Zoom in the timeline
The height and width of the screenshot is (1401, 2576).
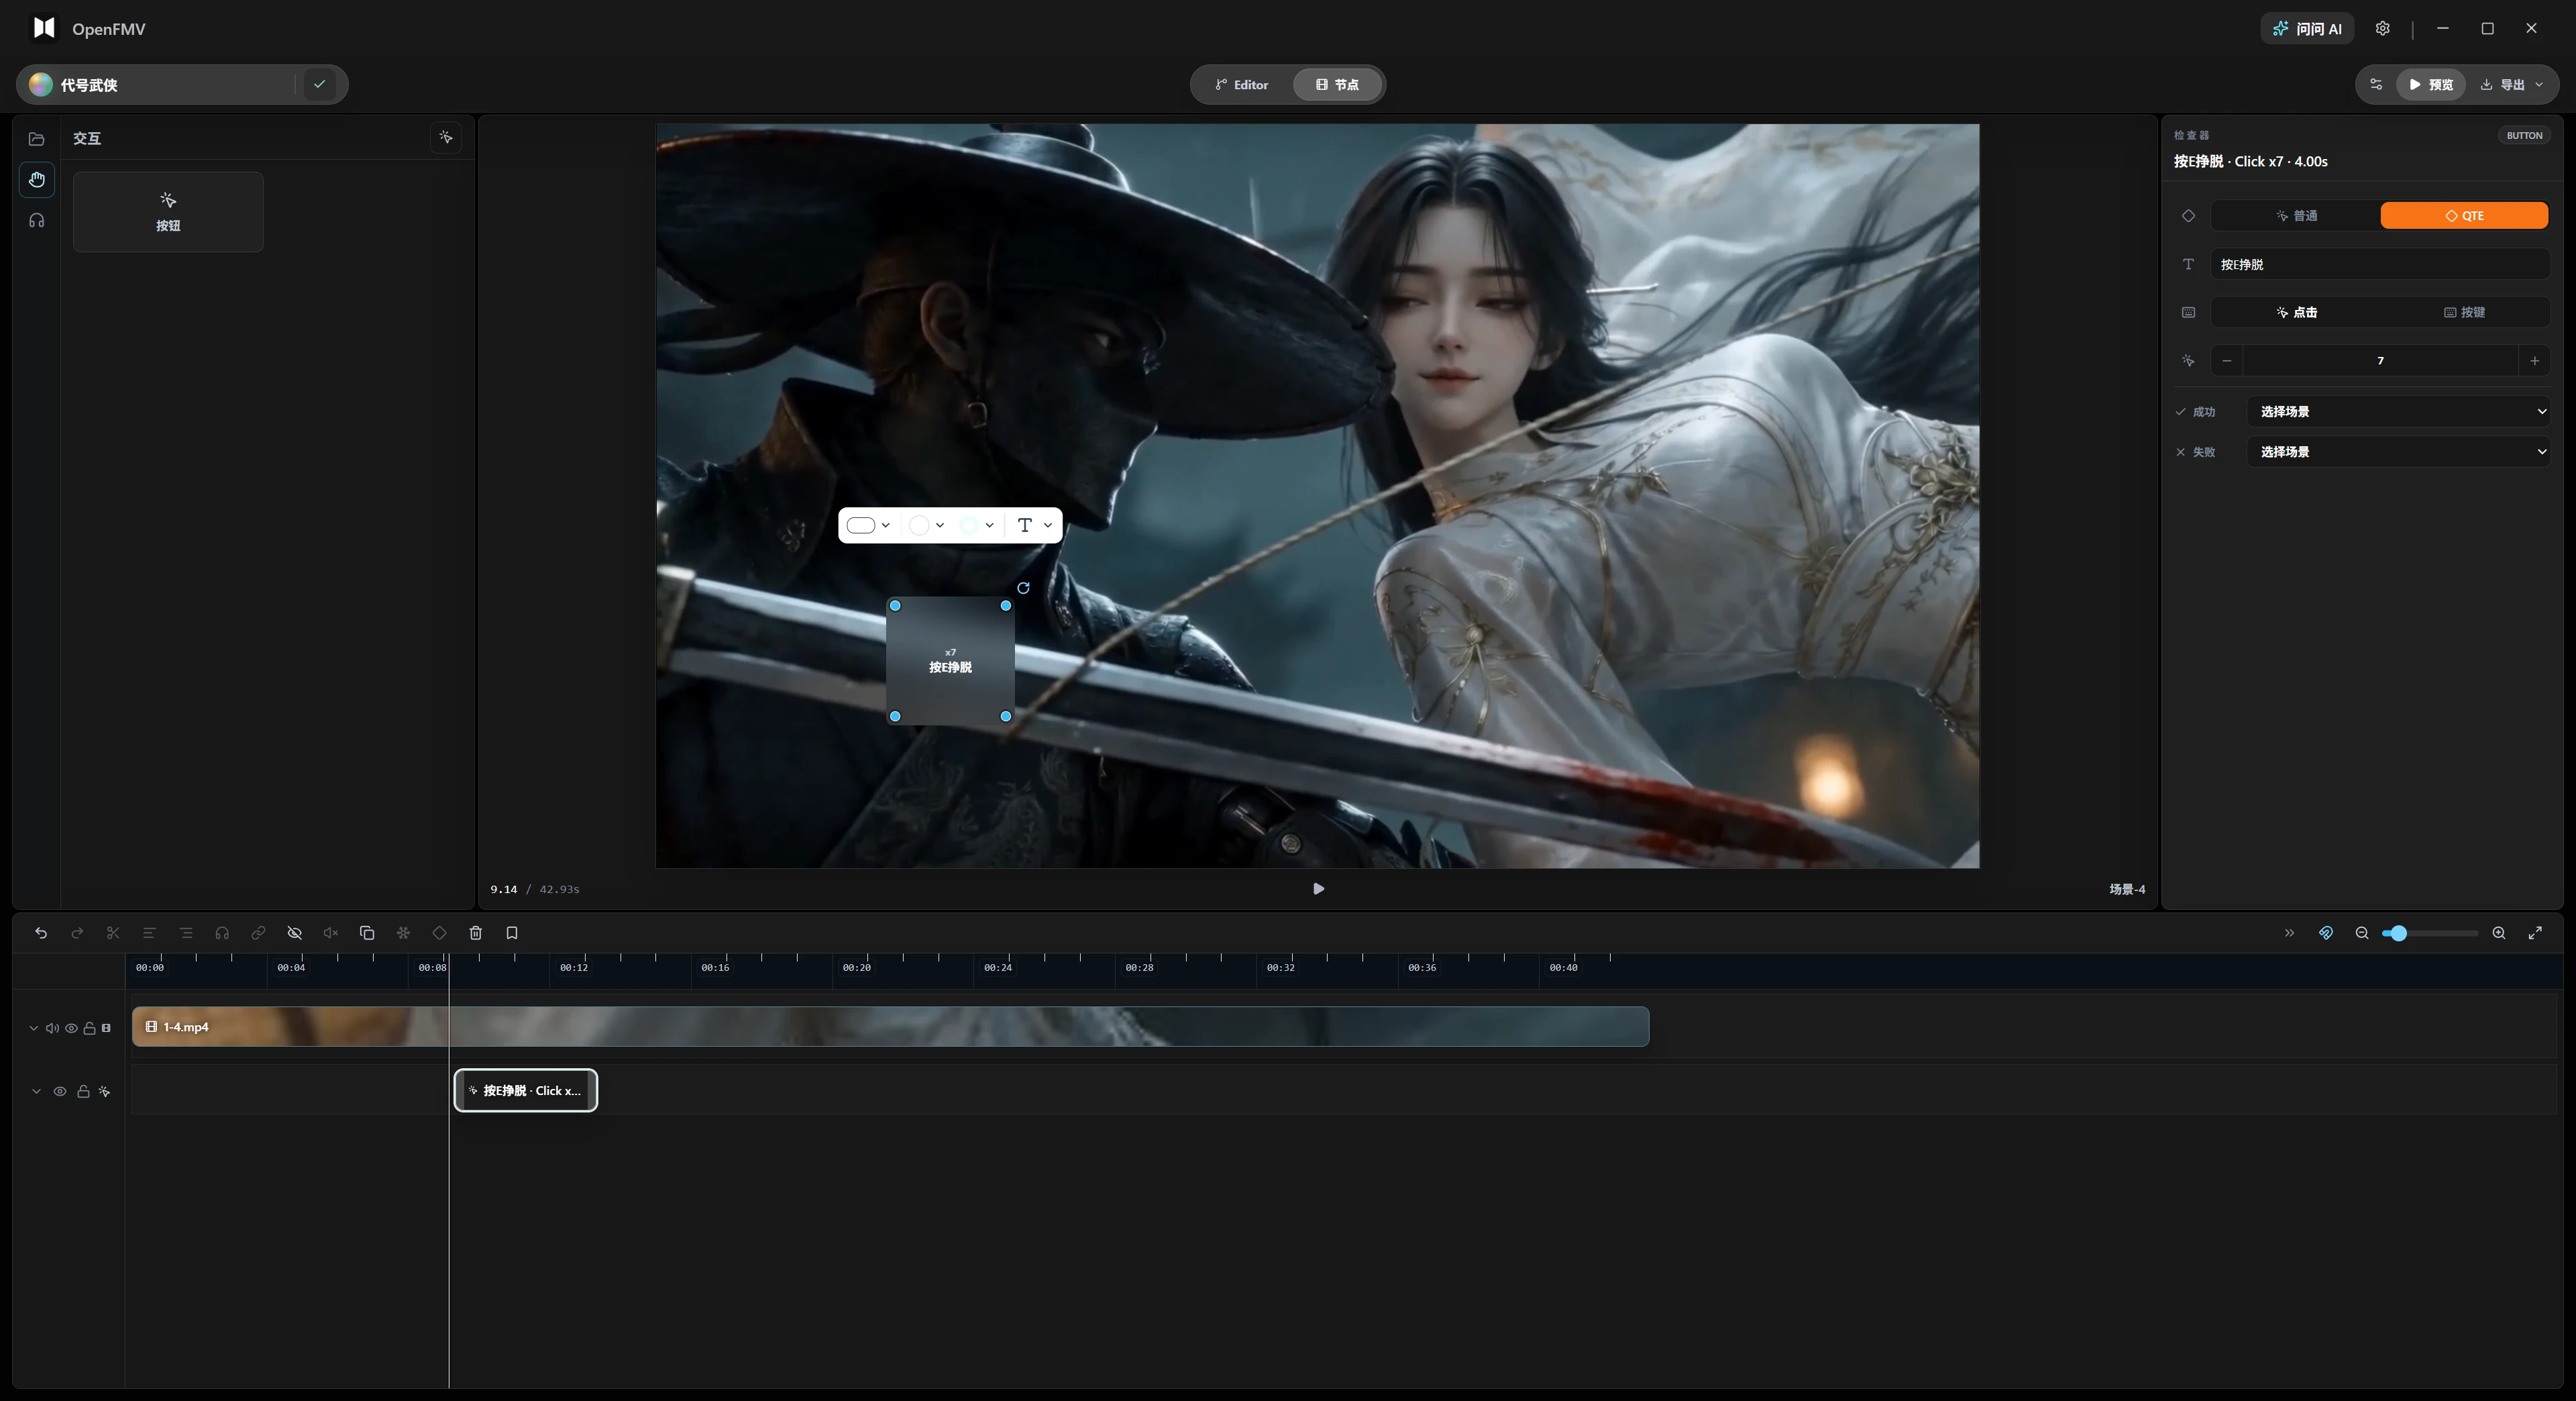(x=2499, y=933)
